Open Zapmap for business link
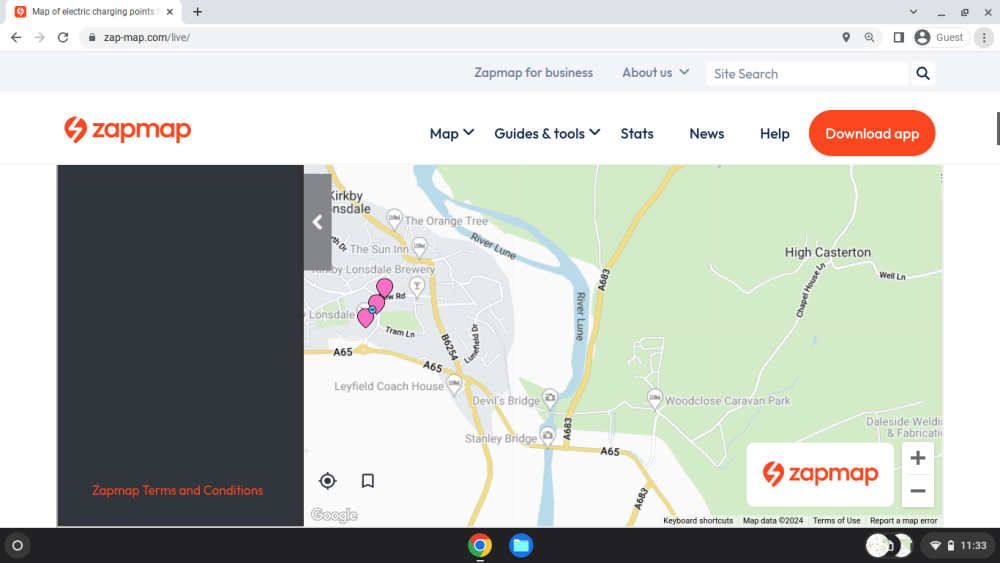 (x=533, y=73)
